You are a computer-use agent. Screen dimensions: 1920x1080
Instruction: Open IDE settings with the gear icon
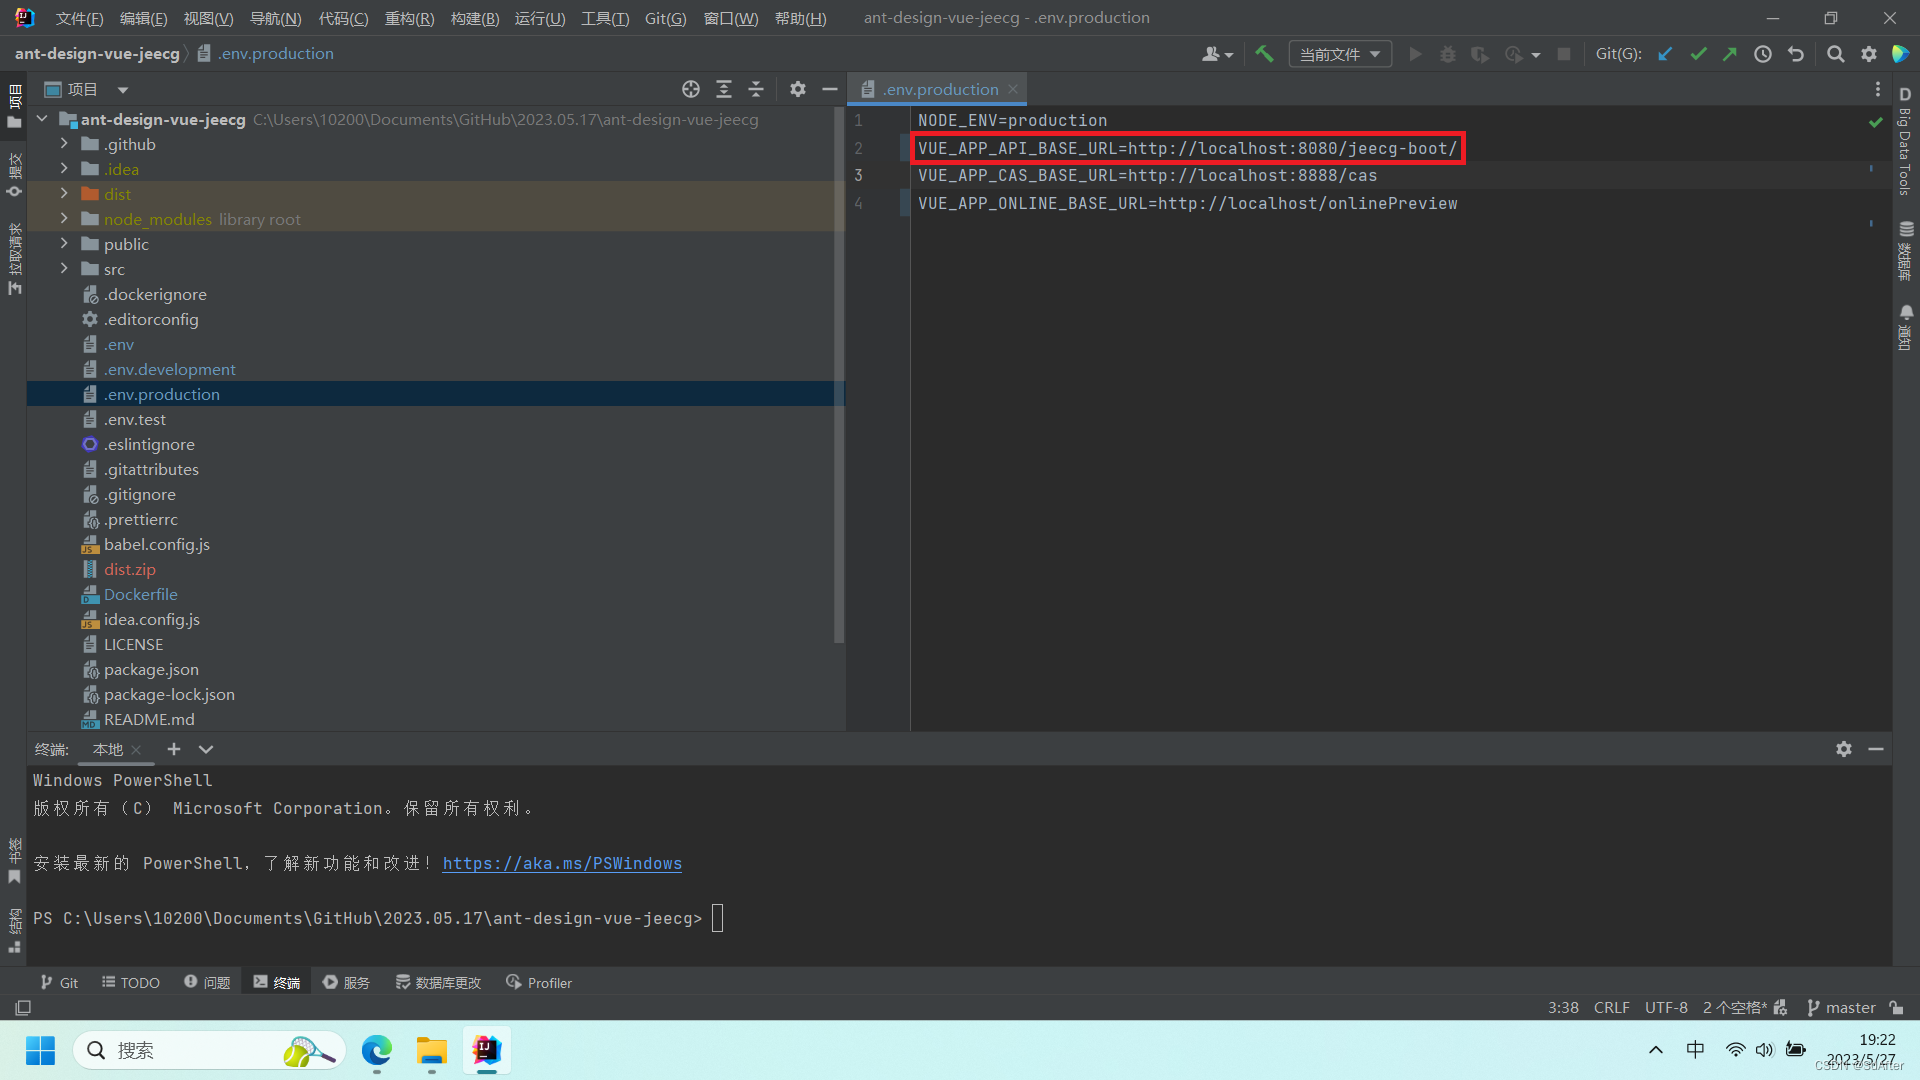pyautogui.click(x=1869, y=54)
